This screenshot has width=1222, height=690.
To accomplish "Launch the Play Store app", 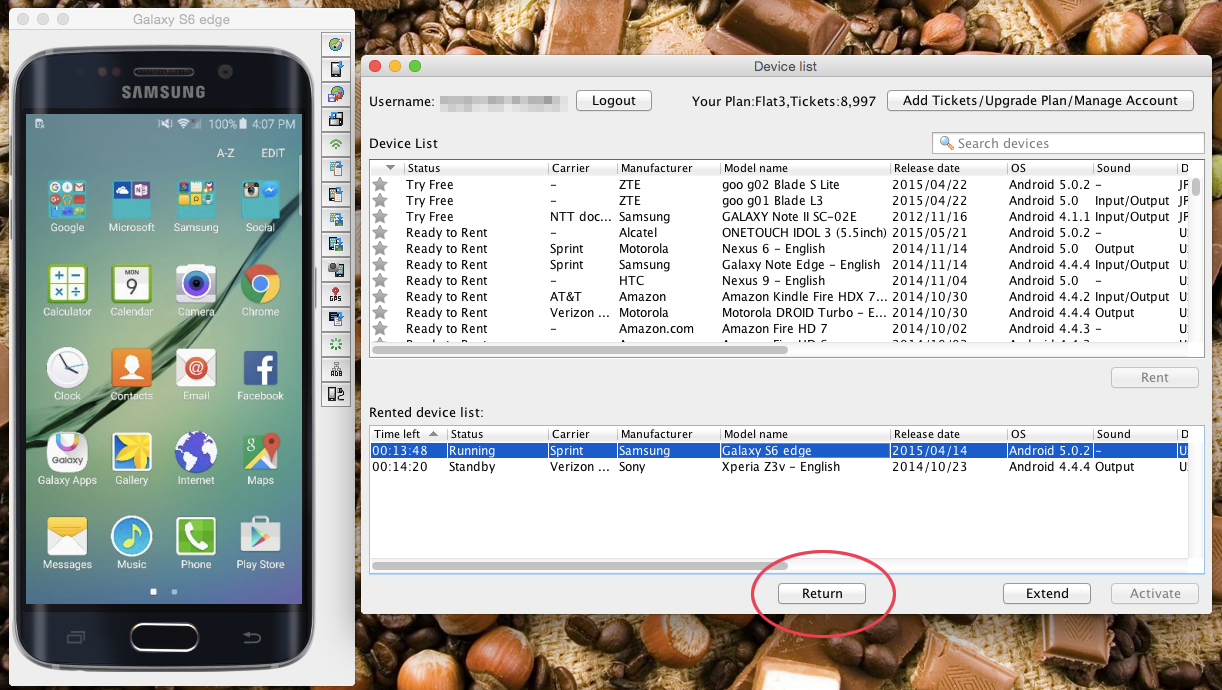I will [260, 543].
